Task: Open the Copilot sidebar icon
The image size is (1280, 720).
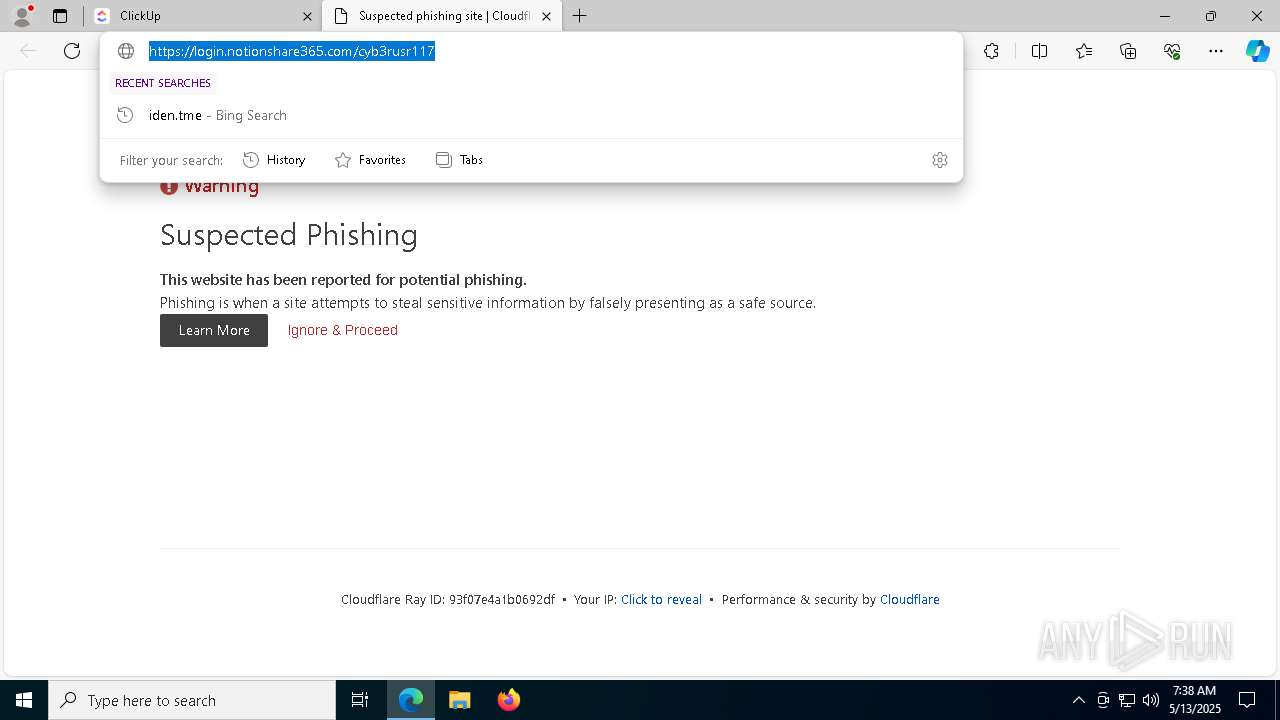Action: tap(1257, 51)
